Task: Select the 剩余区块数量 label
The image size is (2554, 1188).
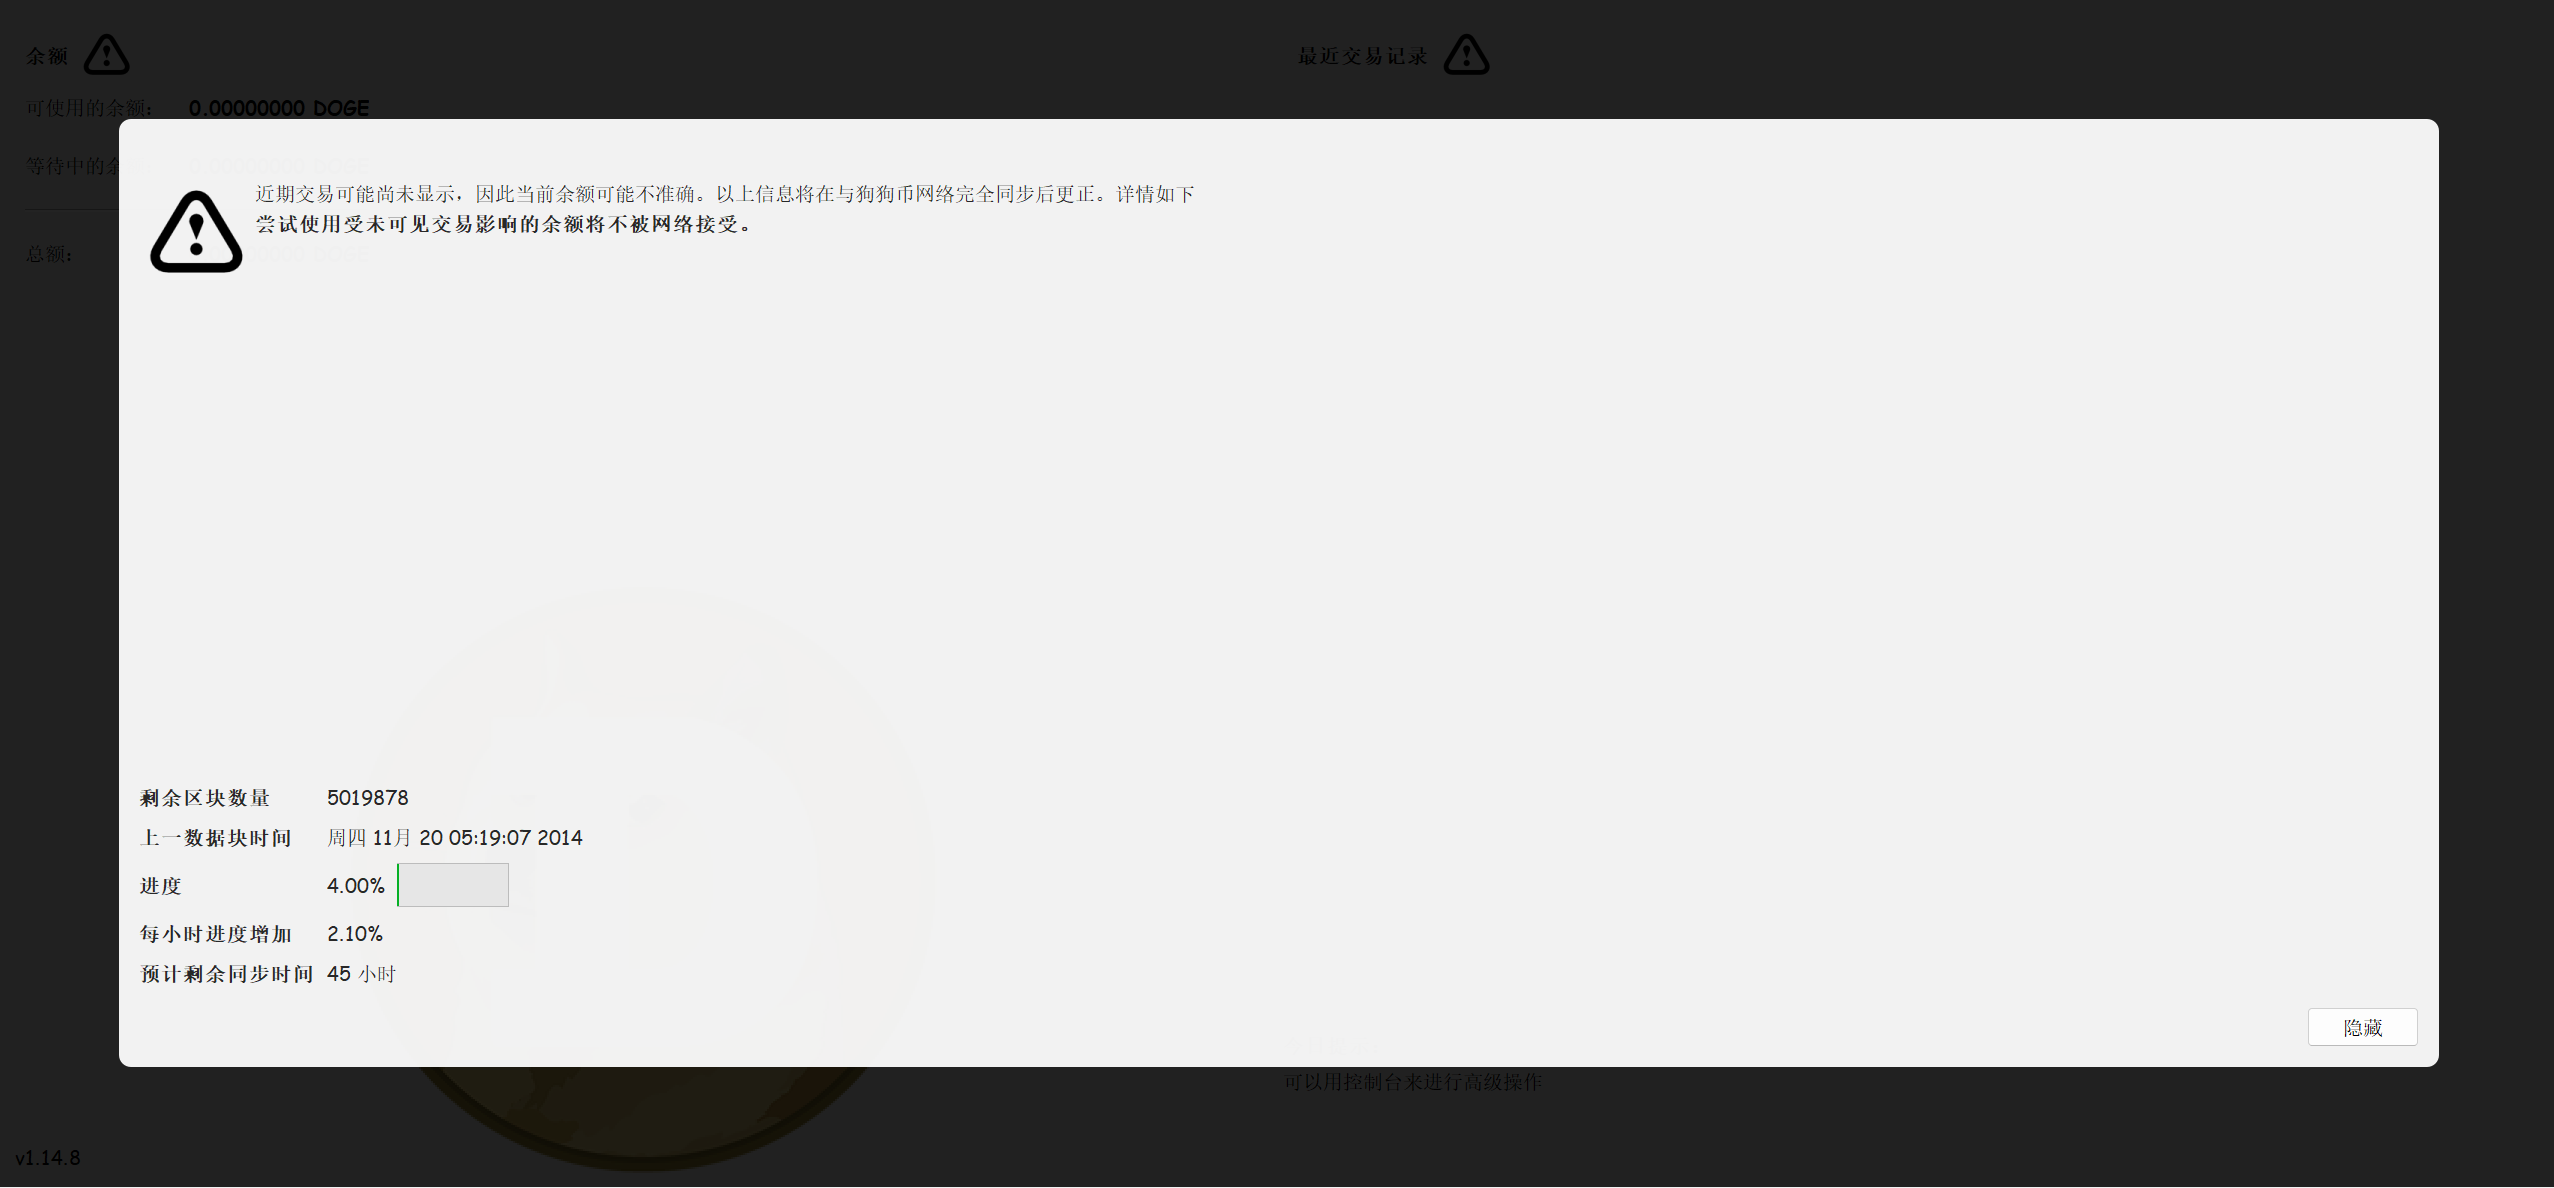Action: coord(205,798)
